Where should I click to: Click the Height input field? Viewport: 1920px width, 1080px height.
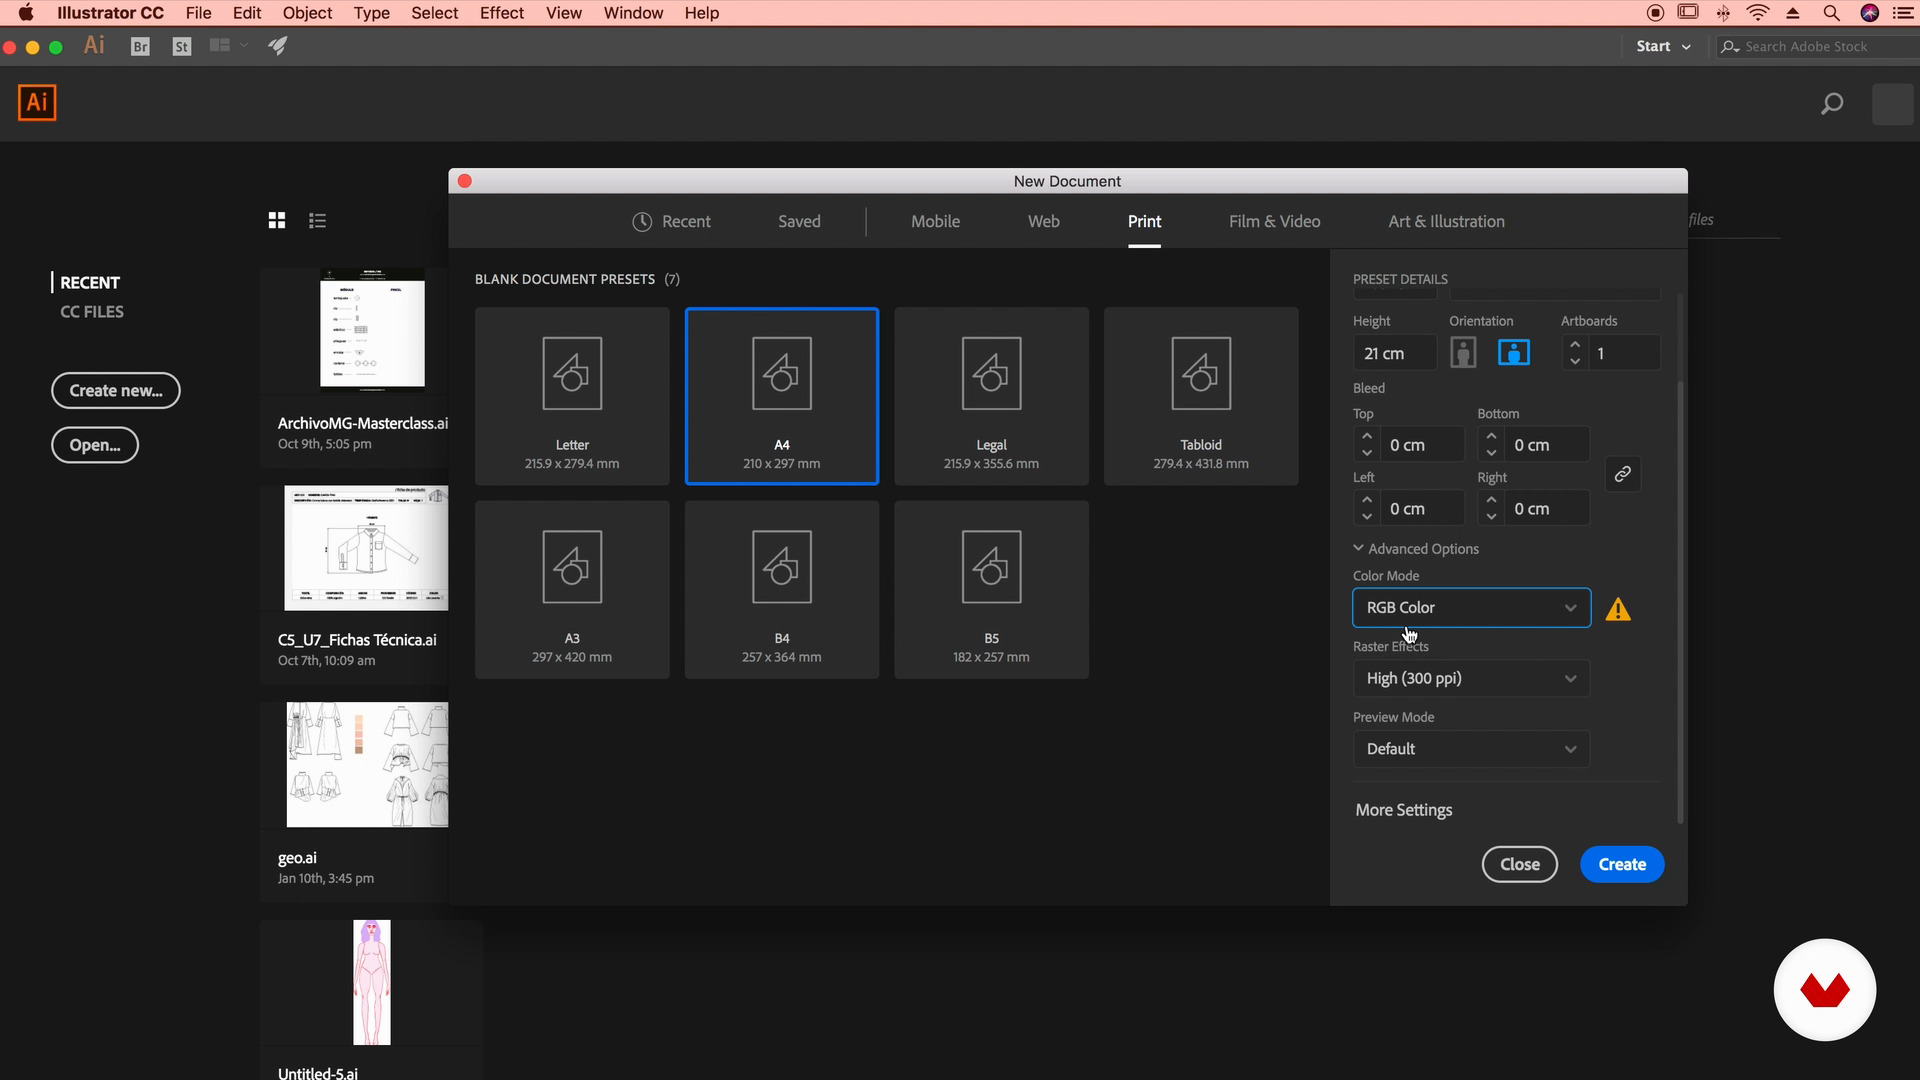click(1395, 353)
